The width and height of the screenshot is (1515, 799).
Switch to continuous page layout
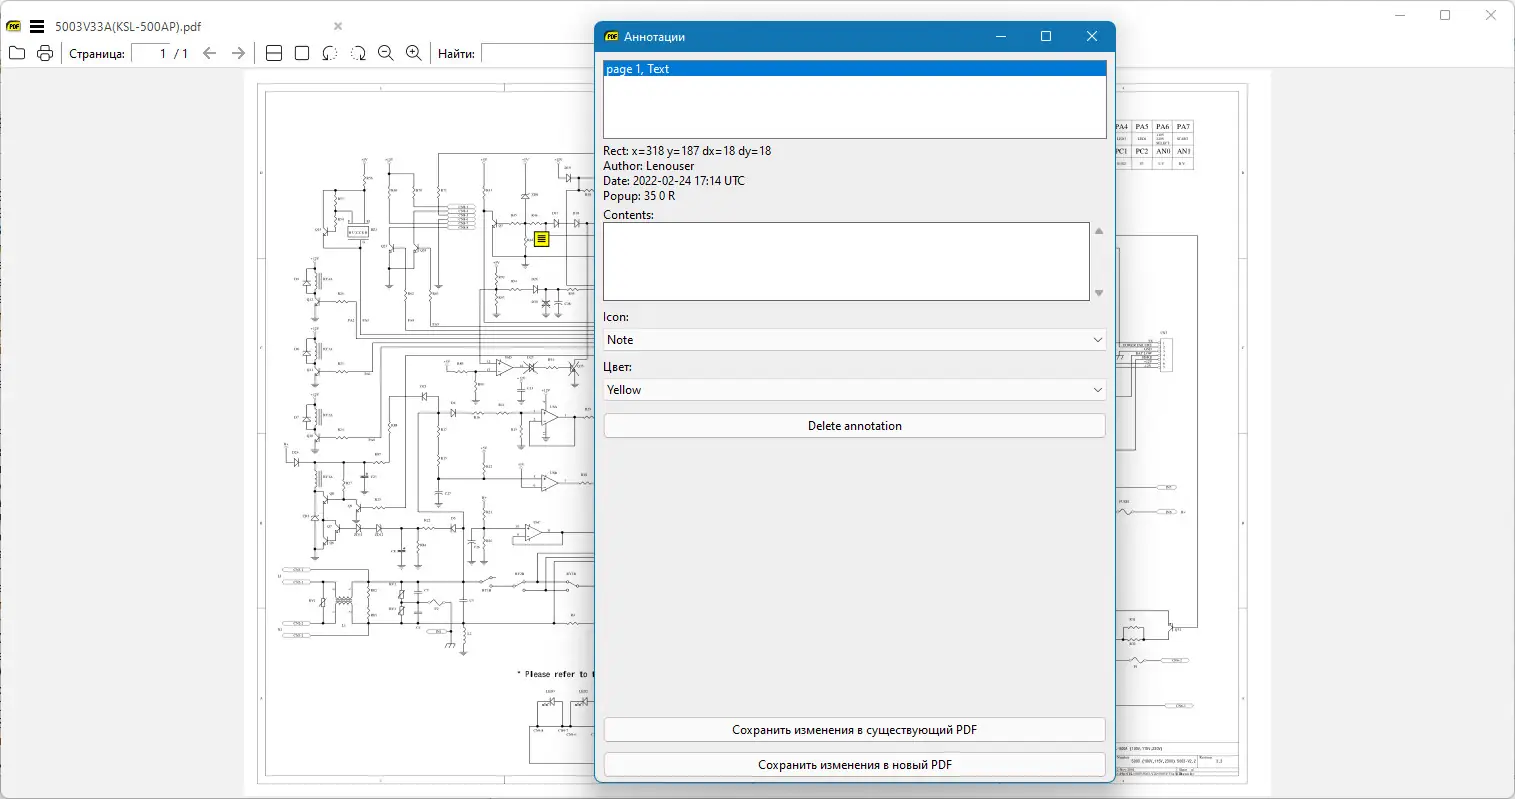[x=274, y=53]
